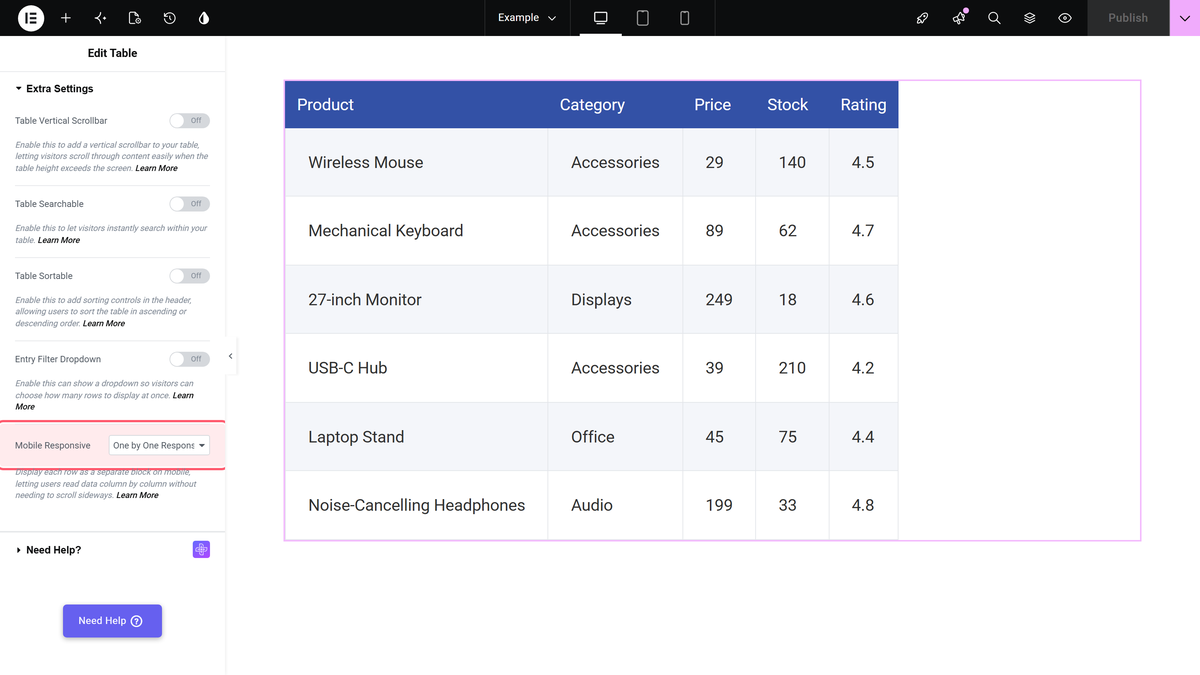The width and height of the screenshot is (1200, 675).
Task: Open the Example page selector dropdown
Action: coord(527,18)
